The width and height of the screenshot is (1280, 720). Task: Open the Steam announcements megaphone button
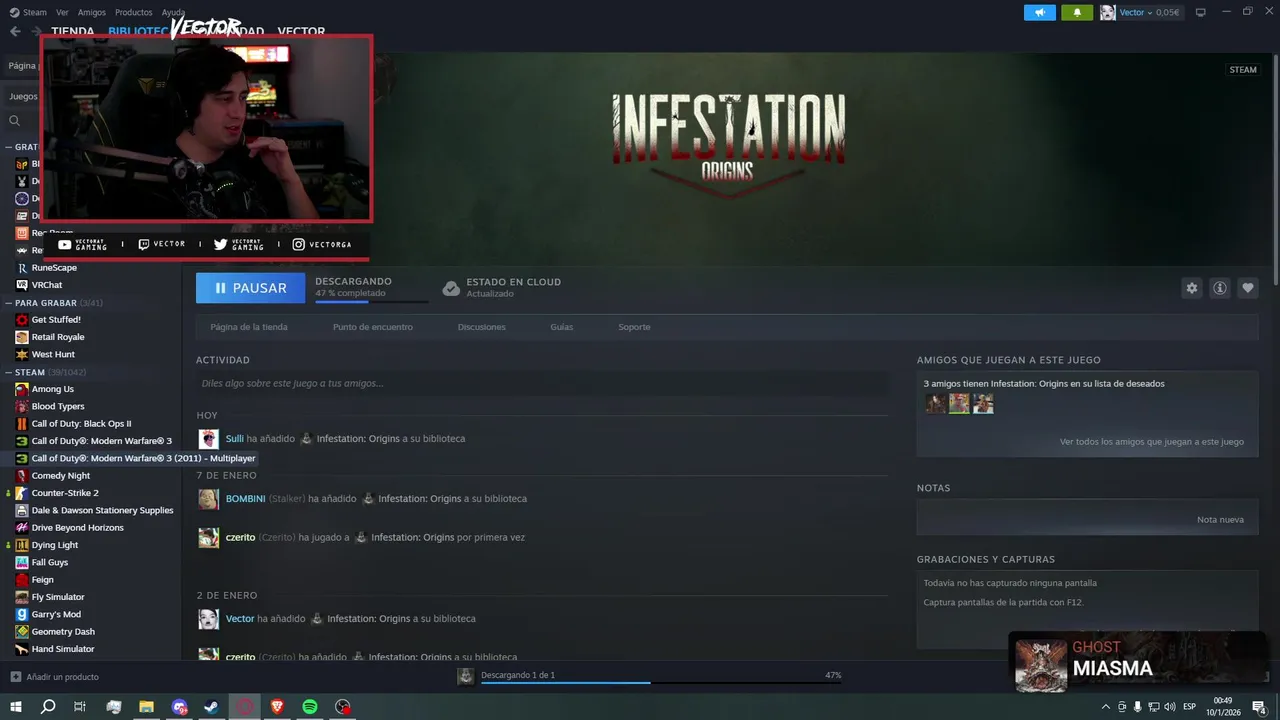[1040, 12]
